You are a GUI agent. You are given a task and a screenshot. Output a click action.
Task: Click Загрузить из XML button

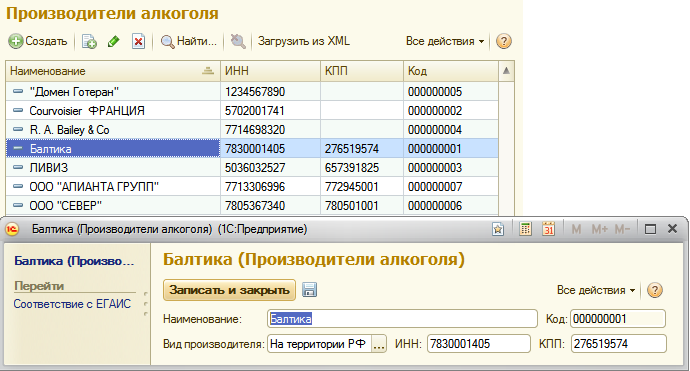click(304, 41)
